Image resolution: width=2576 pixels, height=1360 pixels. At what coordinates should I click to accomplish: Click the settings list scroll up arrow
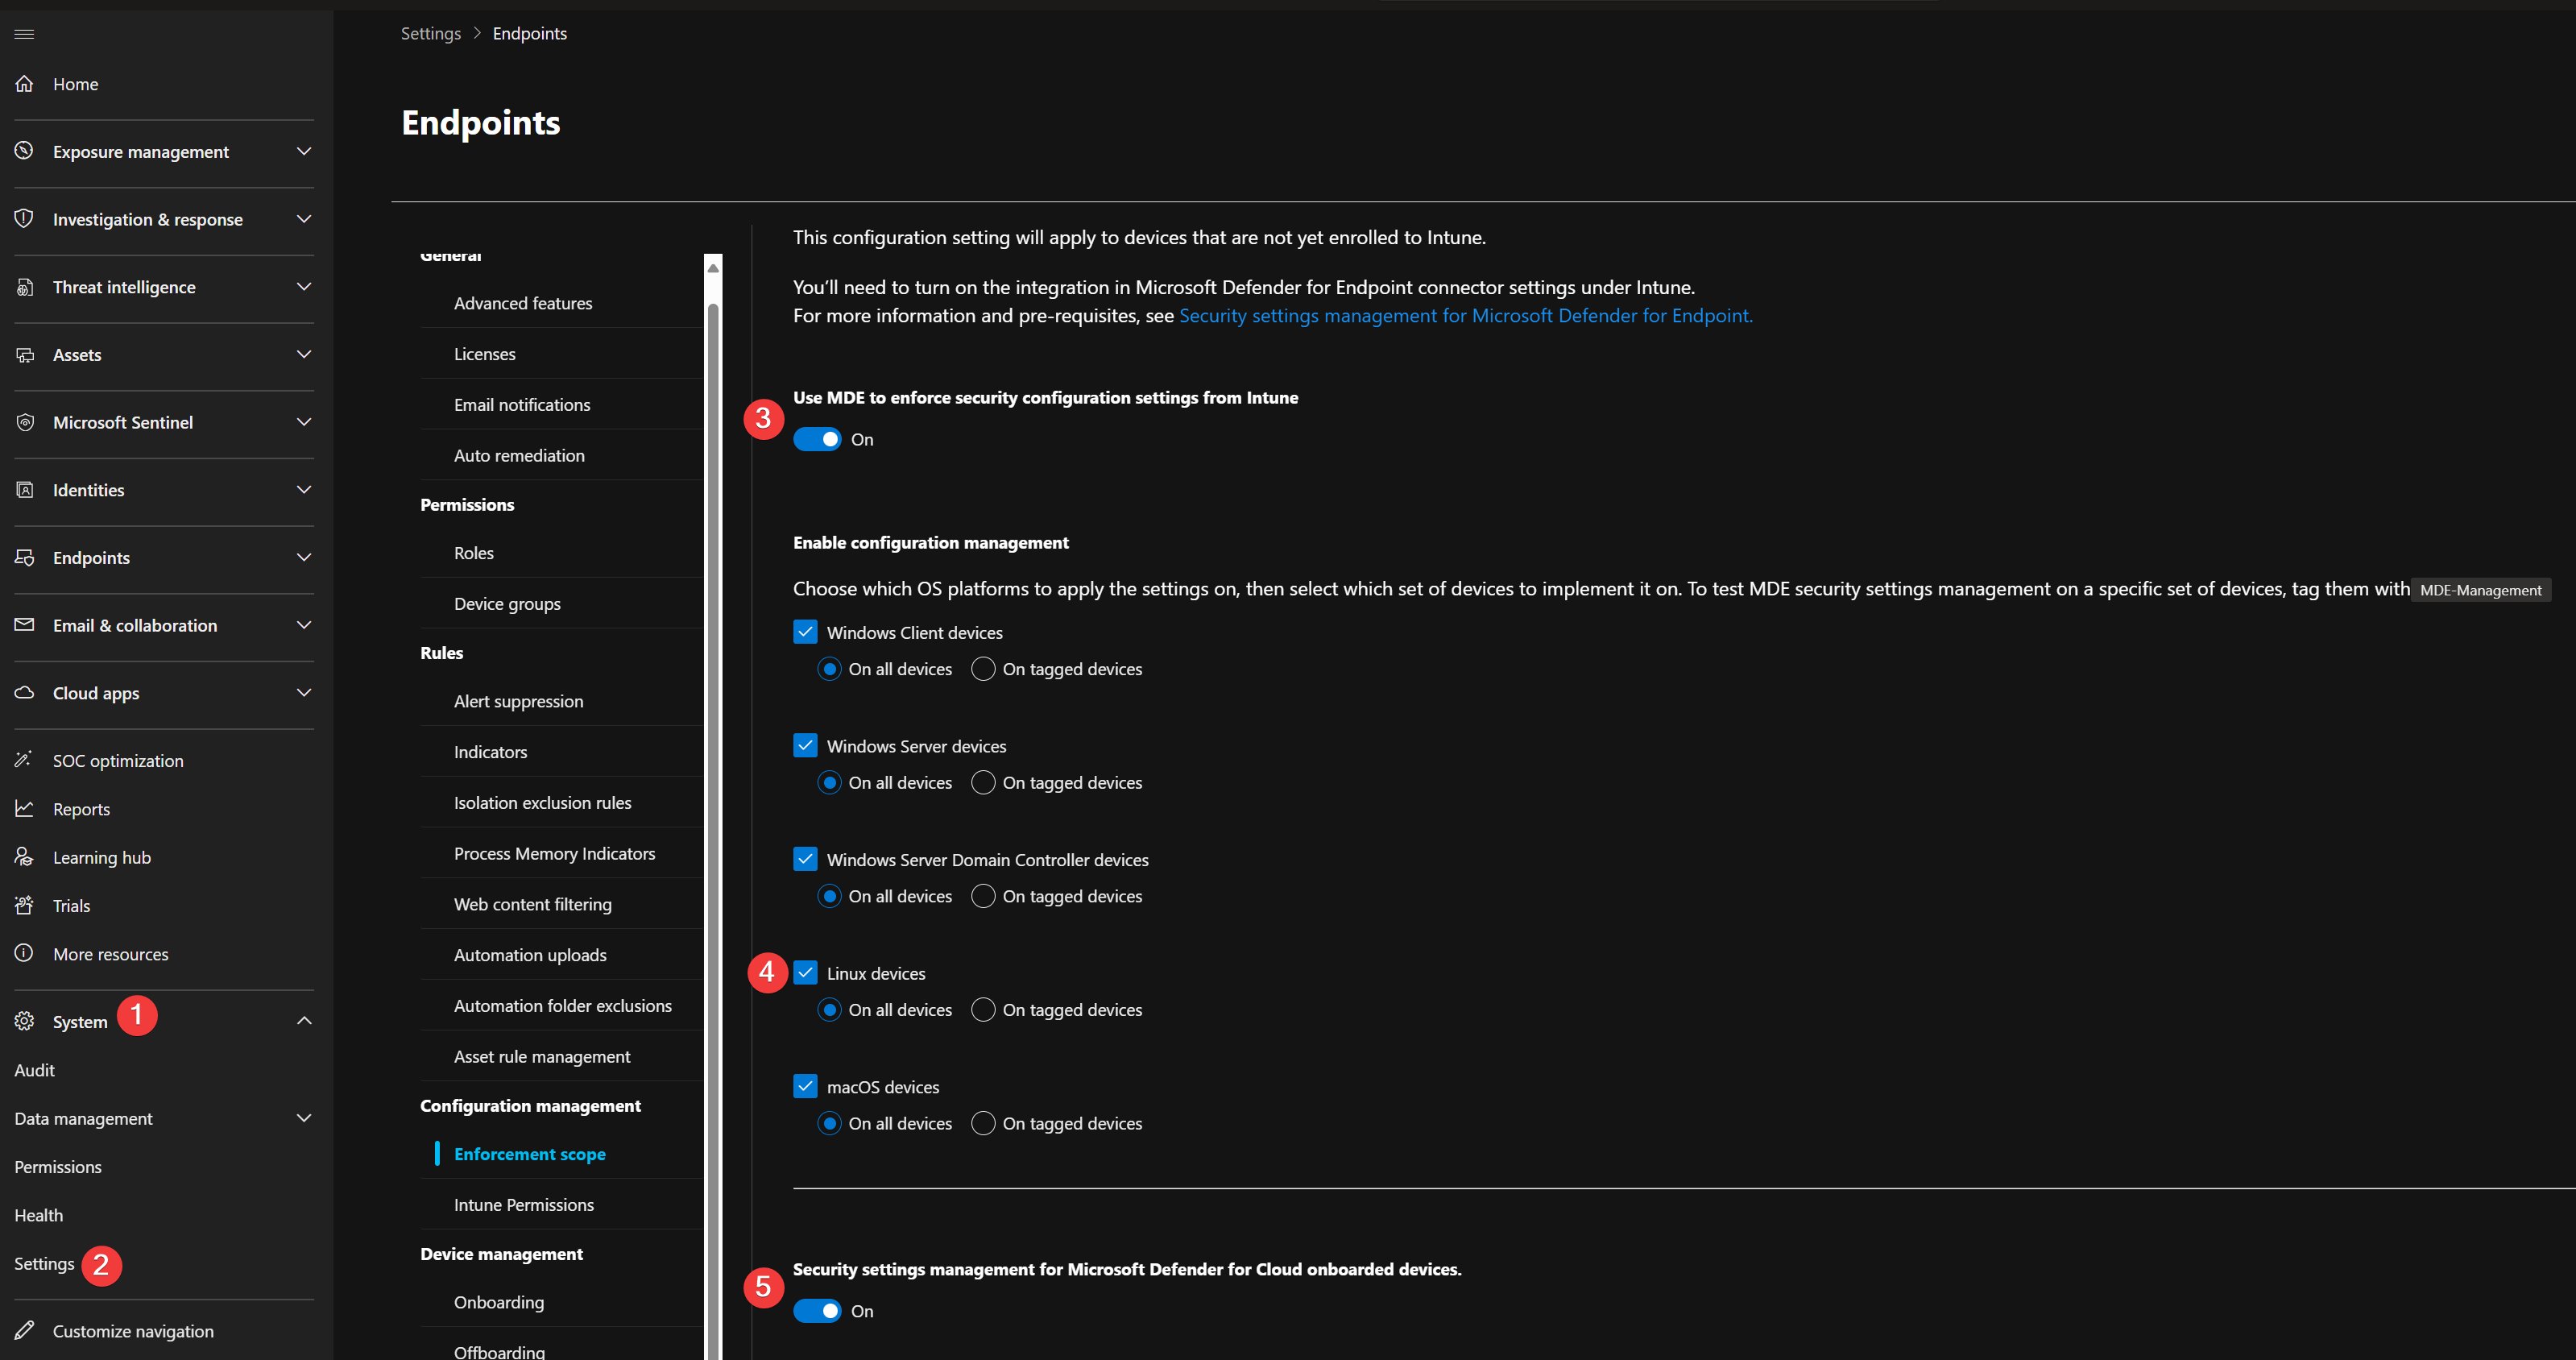[x=713, y=268]
